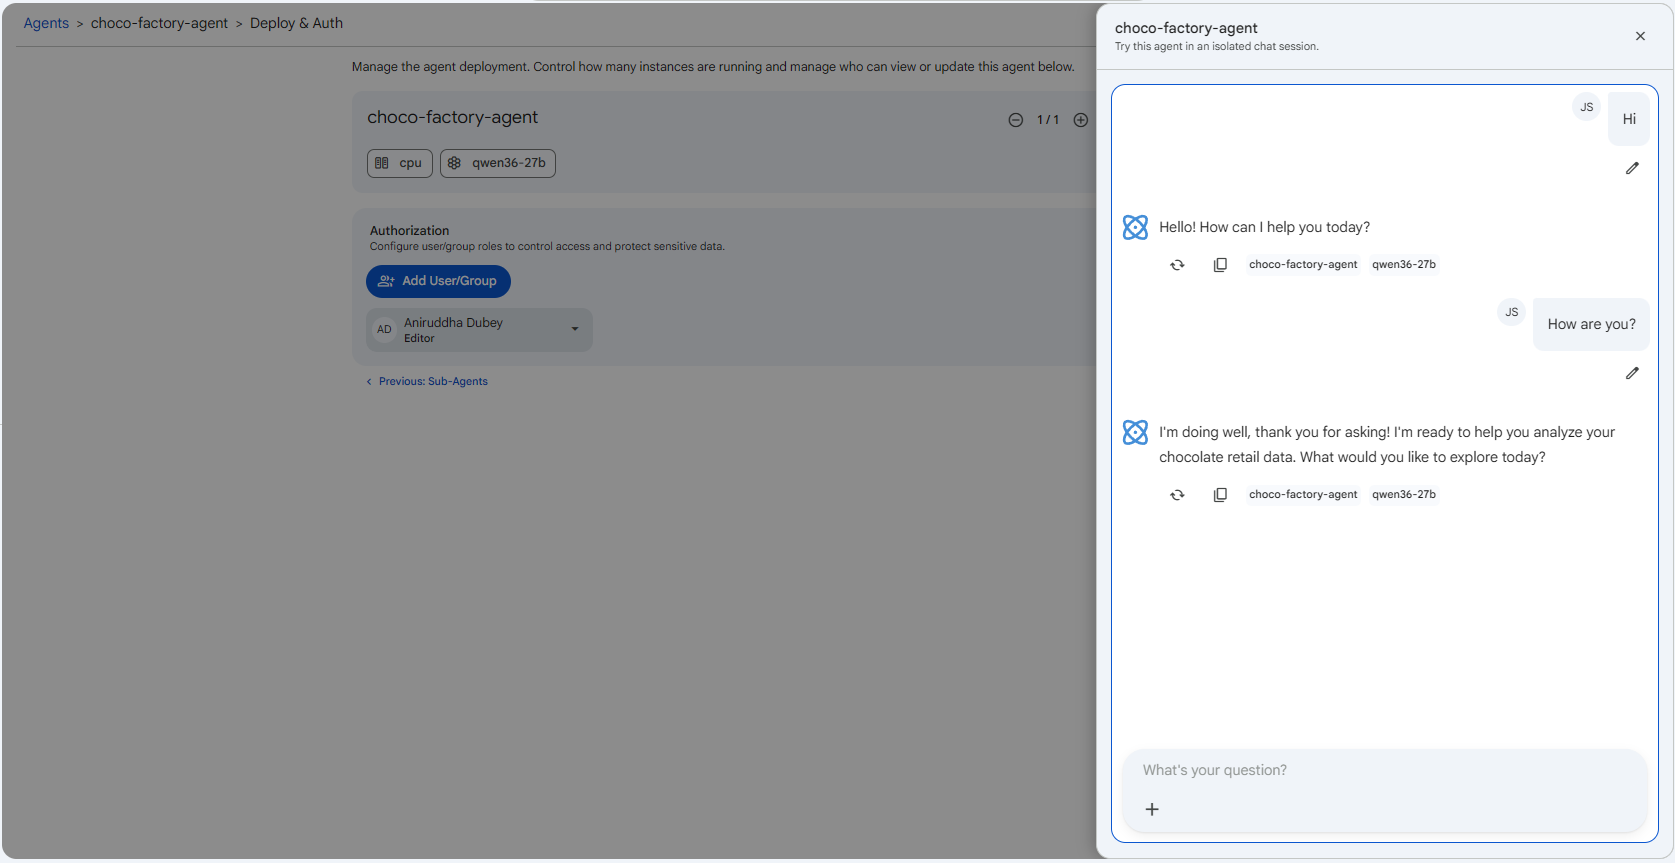
Task: Copy the 'Hello! How can I help' reply
Action: 1220,265
